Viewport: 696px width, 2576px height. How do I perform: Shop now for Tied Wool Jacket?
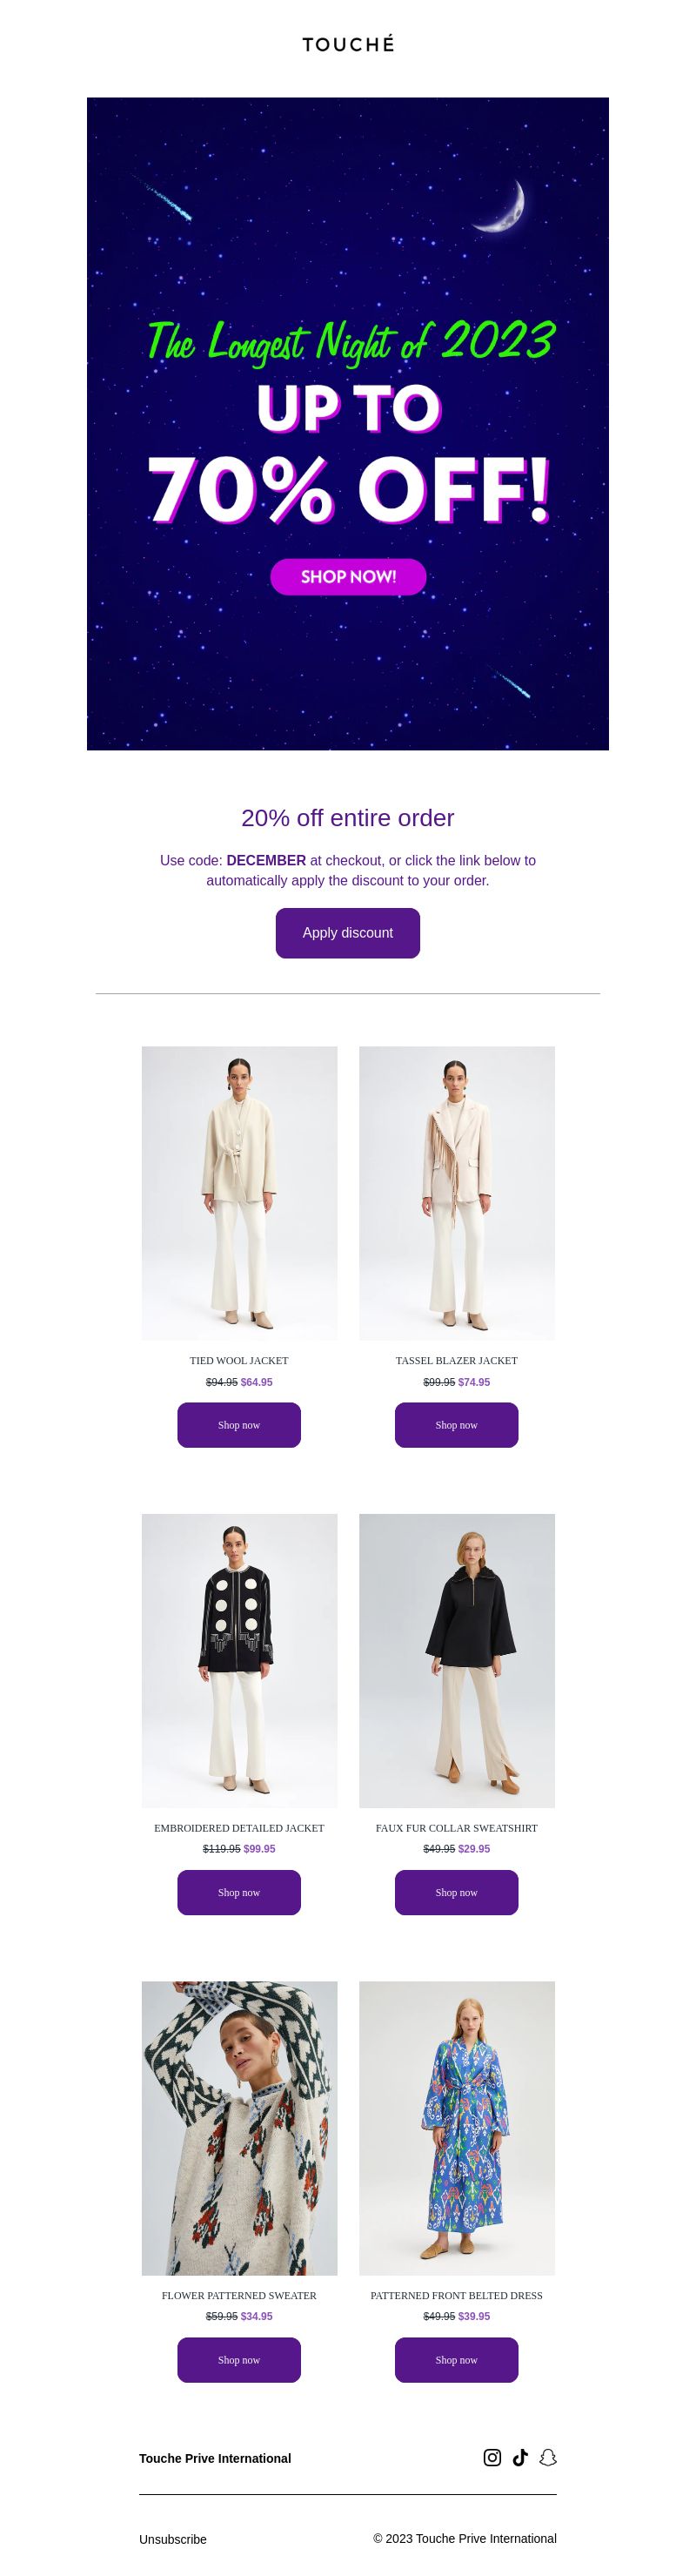pos(239,1425)
